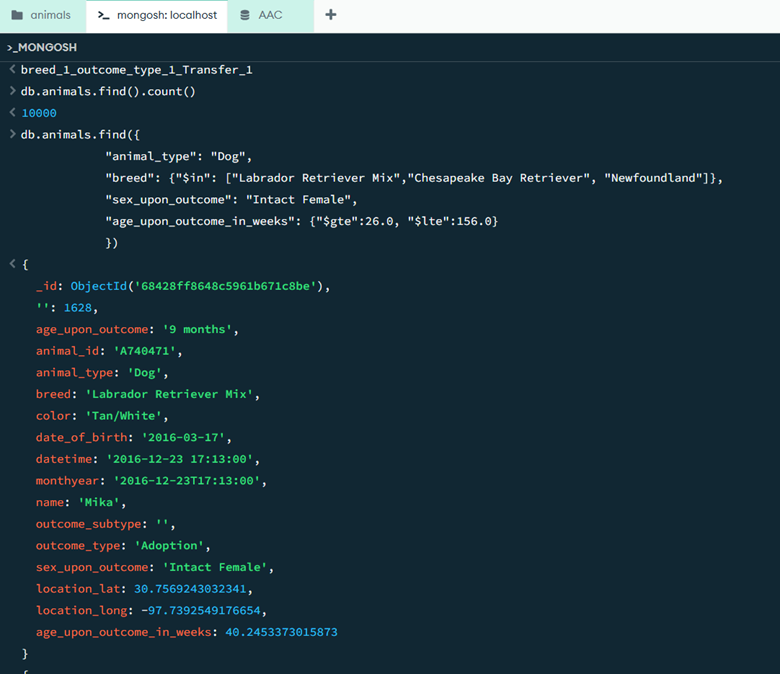Click the >_MONGOSH header label
The width and height of the screenshot is (780, 674).
(x=42, y=48)
